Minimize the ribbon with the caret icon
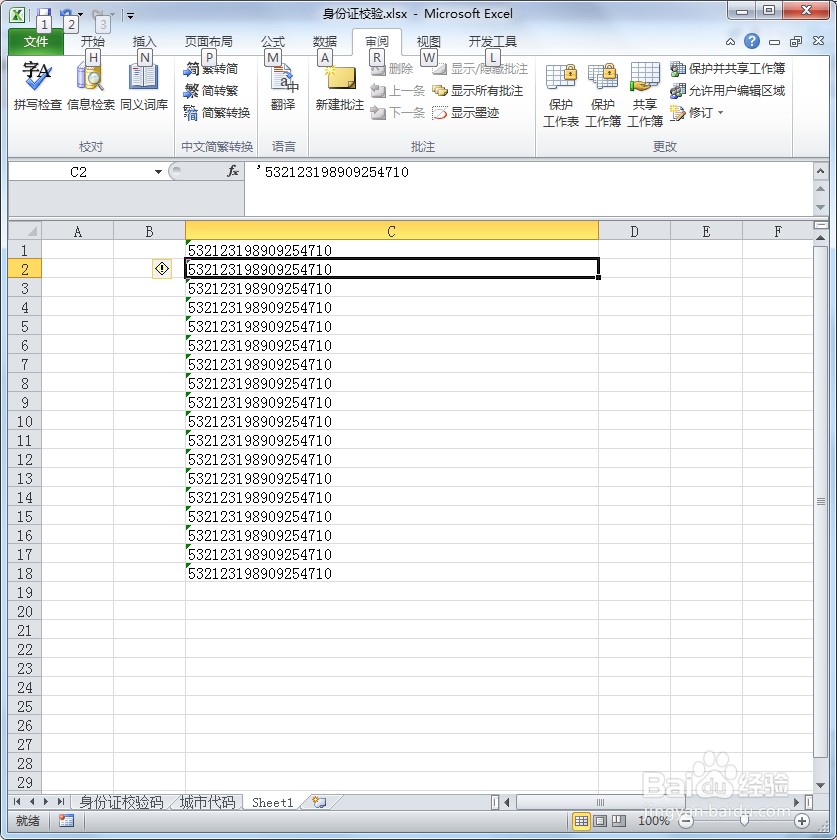The height and width of the screenshot is (840, 837). point(730,42)
